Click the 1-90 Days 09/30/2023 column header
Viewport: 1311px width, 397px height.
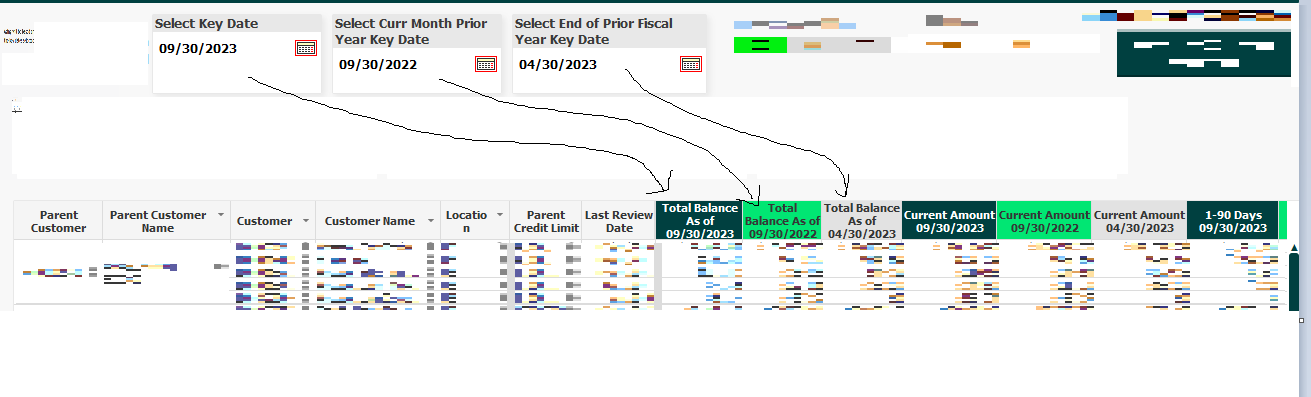pyautogui.click(x=1232, y=221)
